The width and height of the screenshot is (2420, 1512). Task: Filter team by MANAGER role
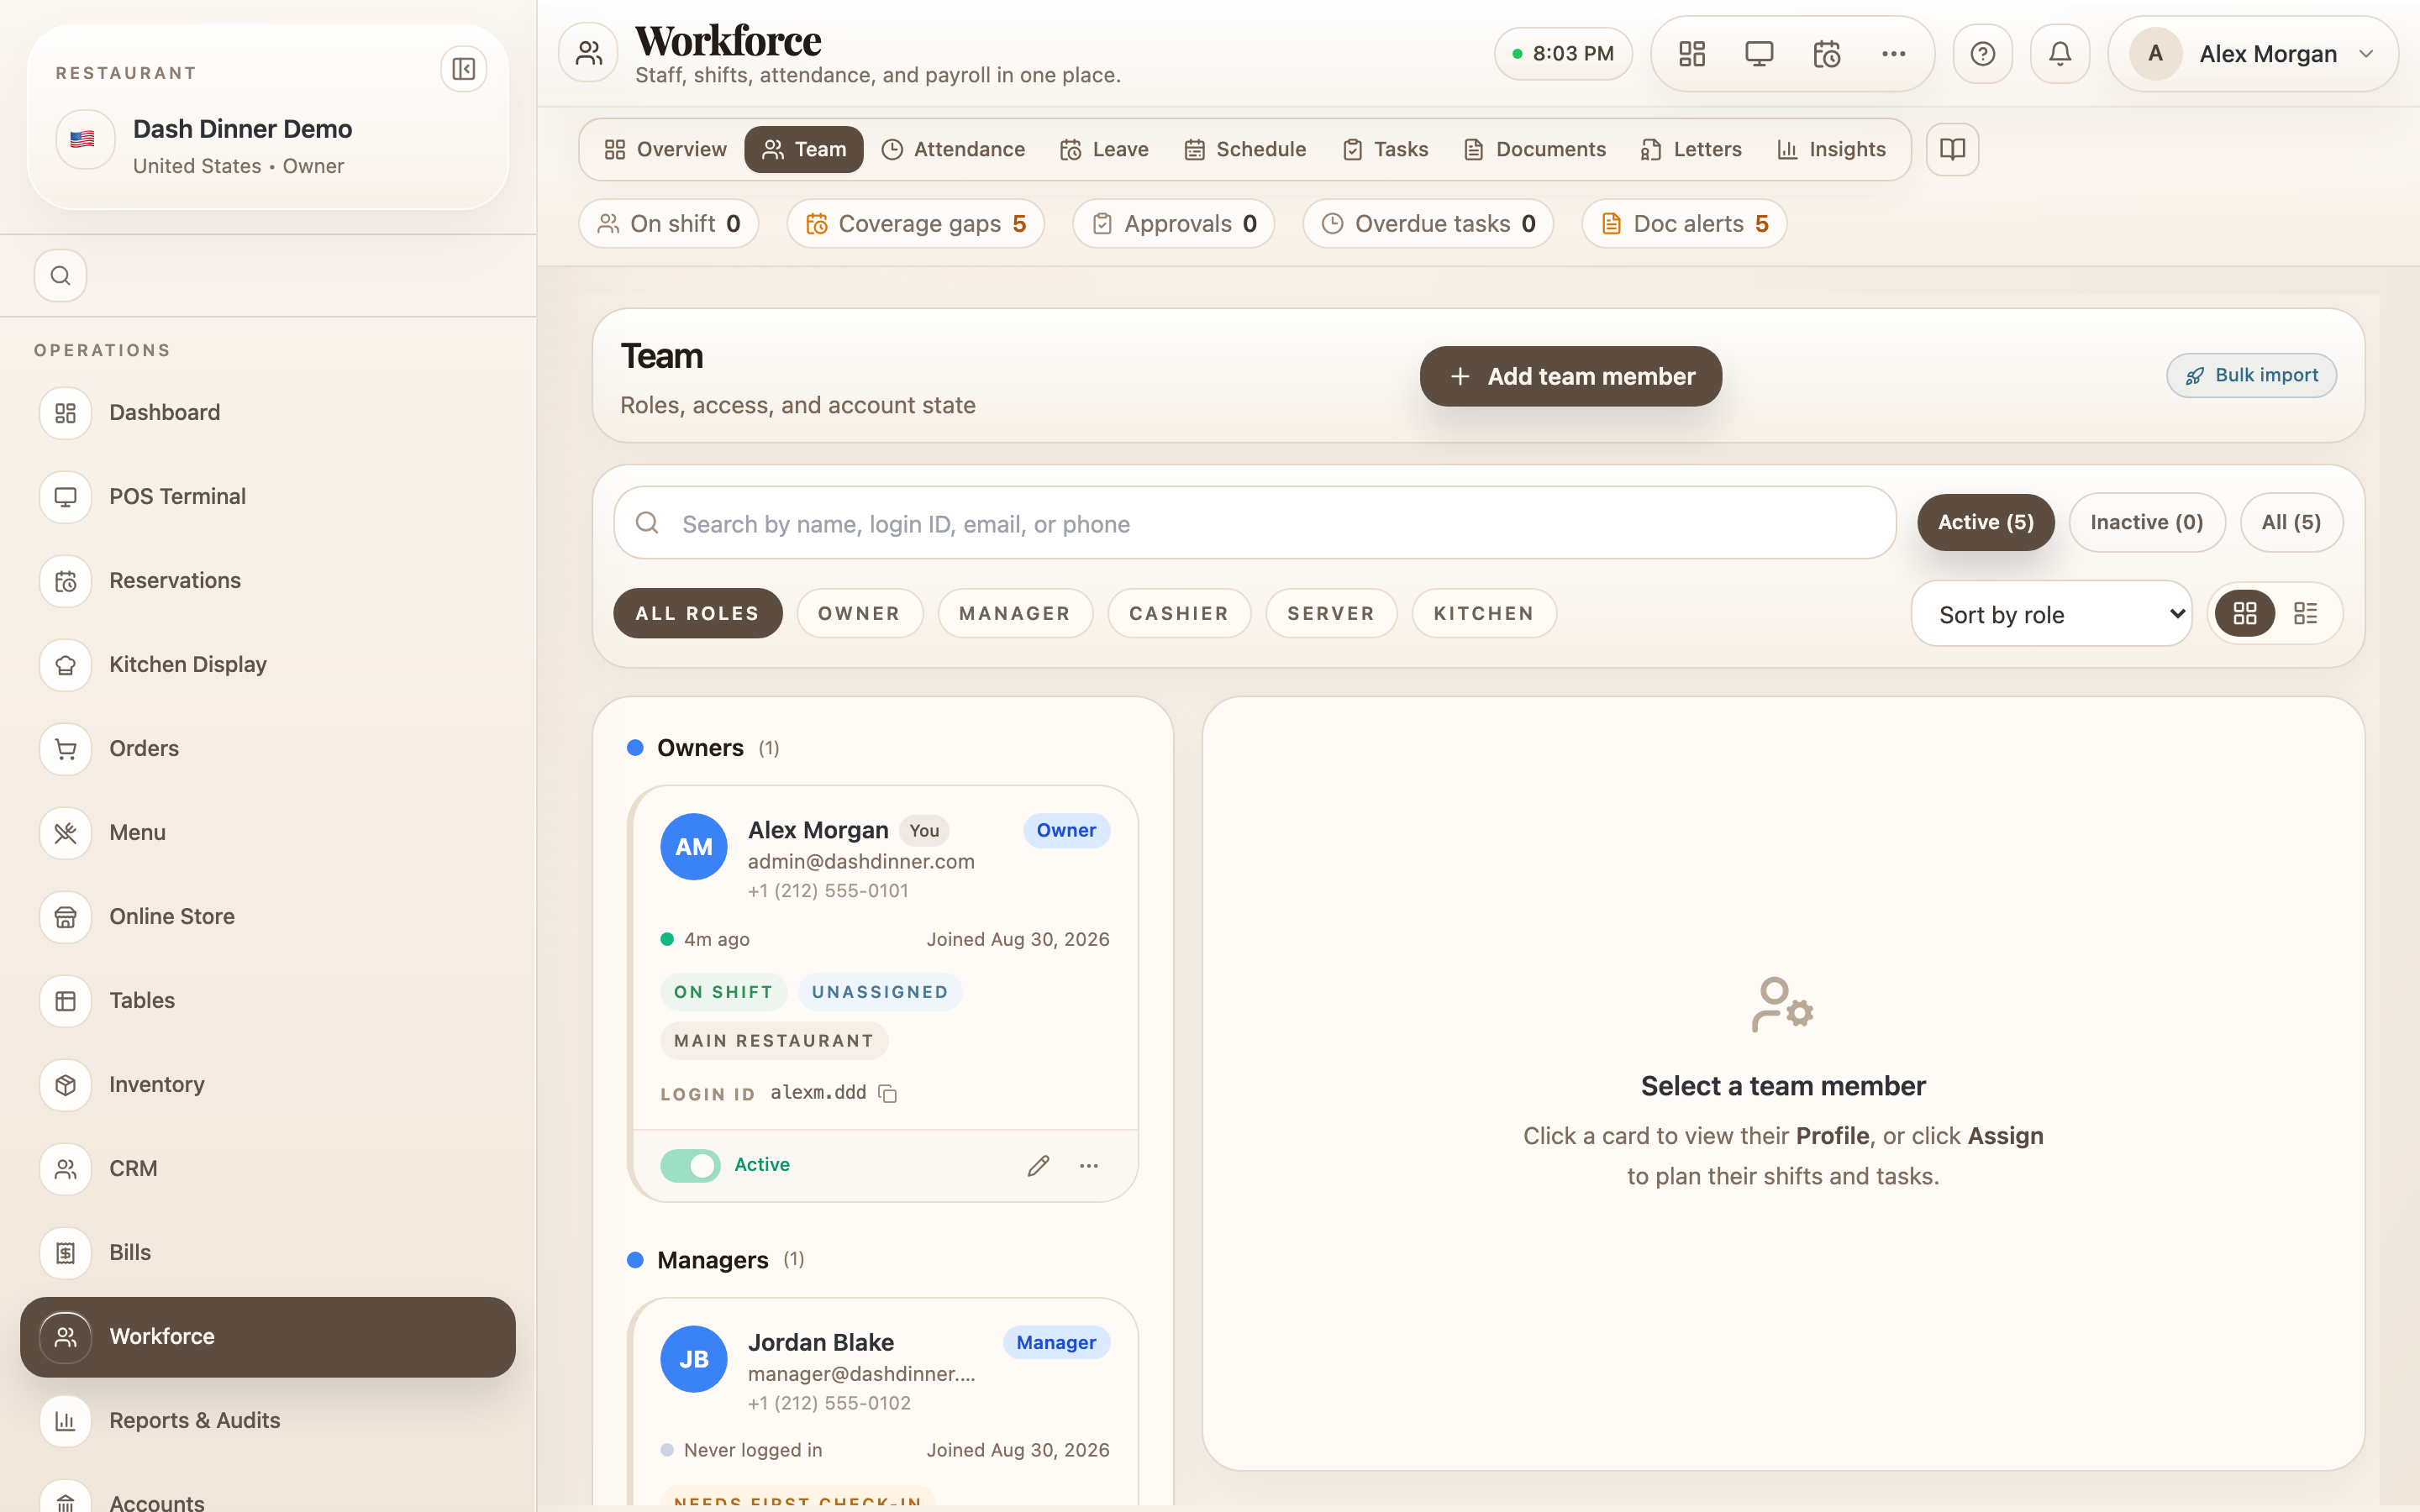coord(1015,613)
